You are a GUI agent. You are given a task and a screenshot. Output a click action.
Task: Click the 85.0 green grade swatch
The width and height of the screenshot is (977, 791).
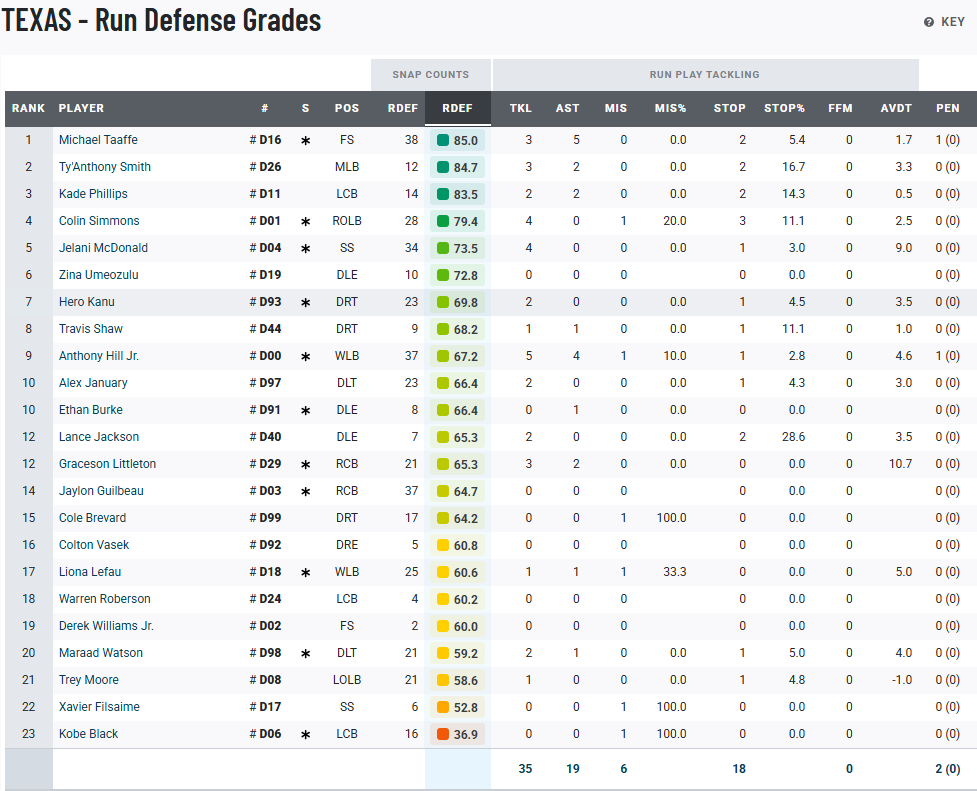click(443, 141)
